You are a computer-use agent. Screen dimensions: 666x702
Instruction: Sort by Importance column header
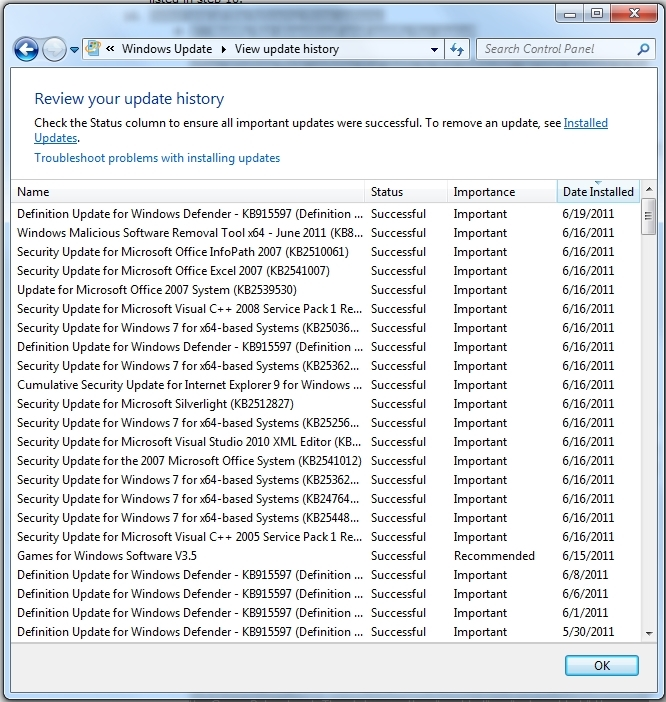[x=500, y=192]
